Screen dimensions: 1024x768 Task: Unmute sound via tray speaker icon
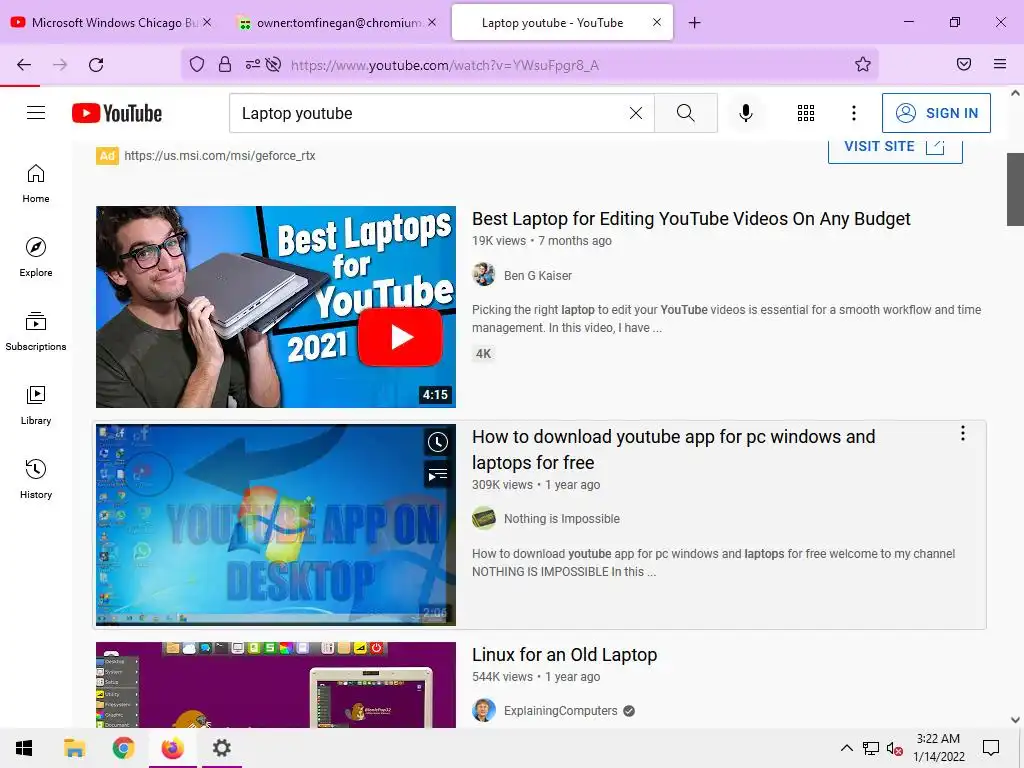pos(895,748)
